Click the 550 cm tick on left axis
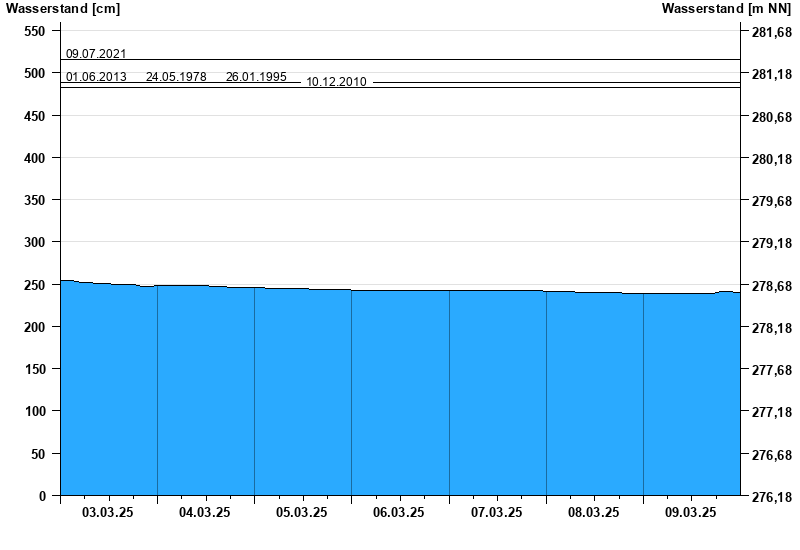This screenshot has width=800, height=550. click(x=35, y=32)
